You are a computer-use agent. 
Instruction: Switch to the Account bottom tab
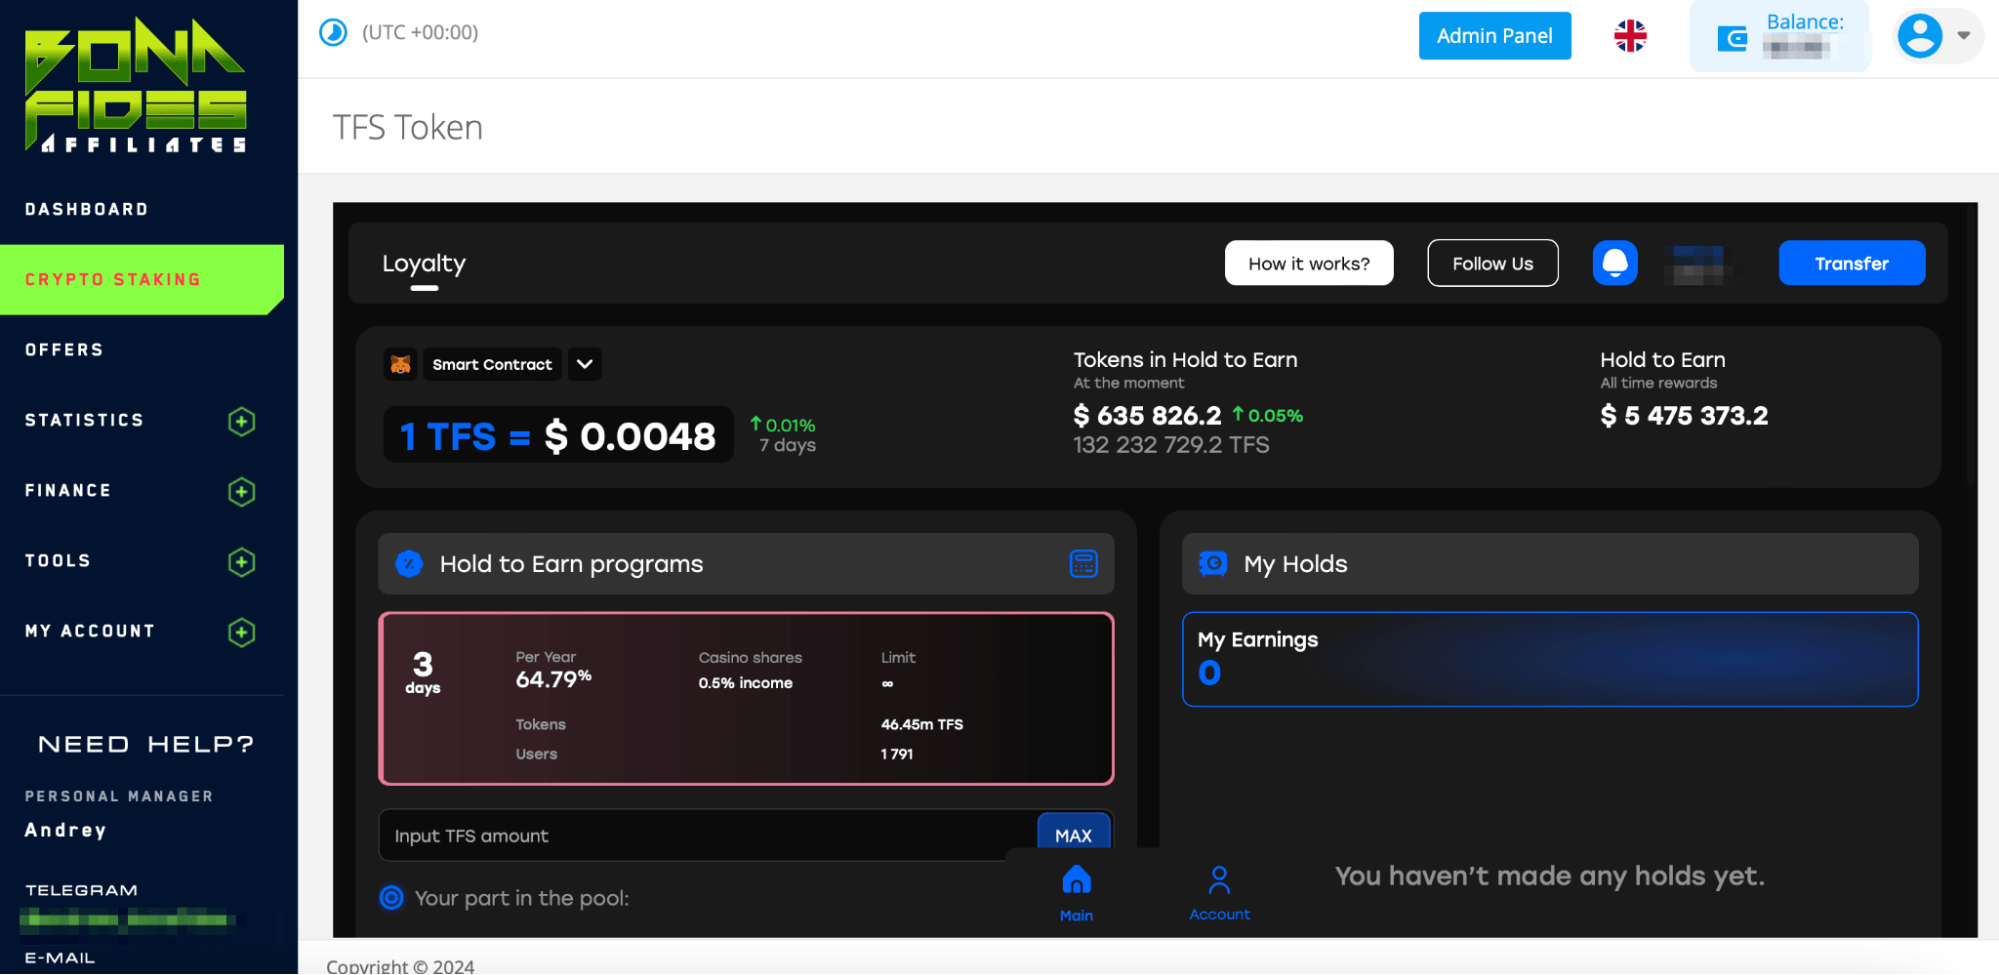[1219, 892]
